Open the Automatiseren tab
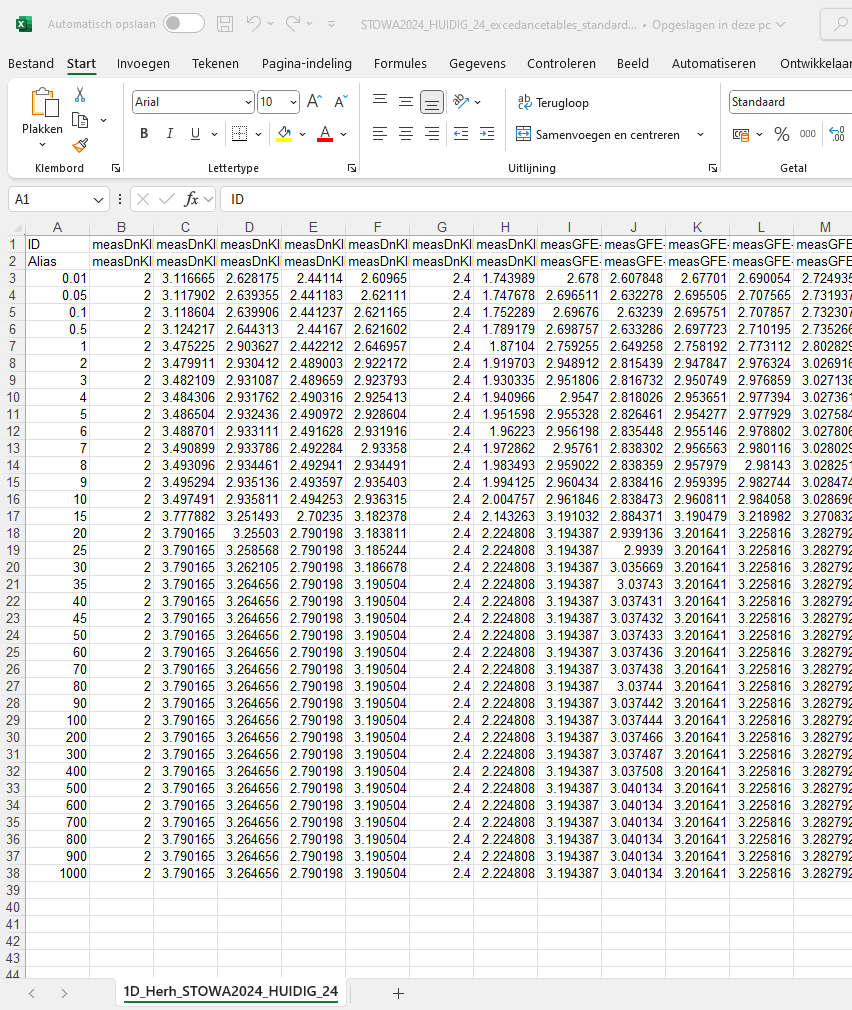The width and height of the screenshot is (852, 1010). coord(714,63)
